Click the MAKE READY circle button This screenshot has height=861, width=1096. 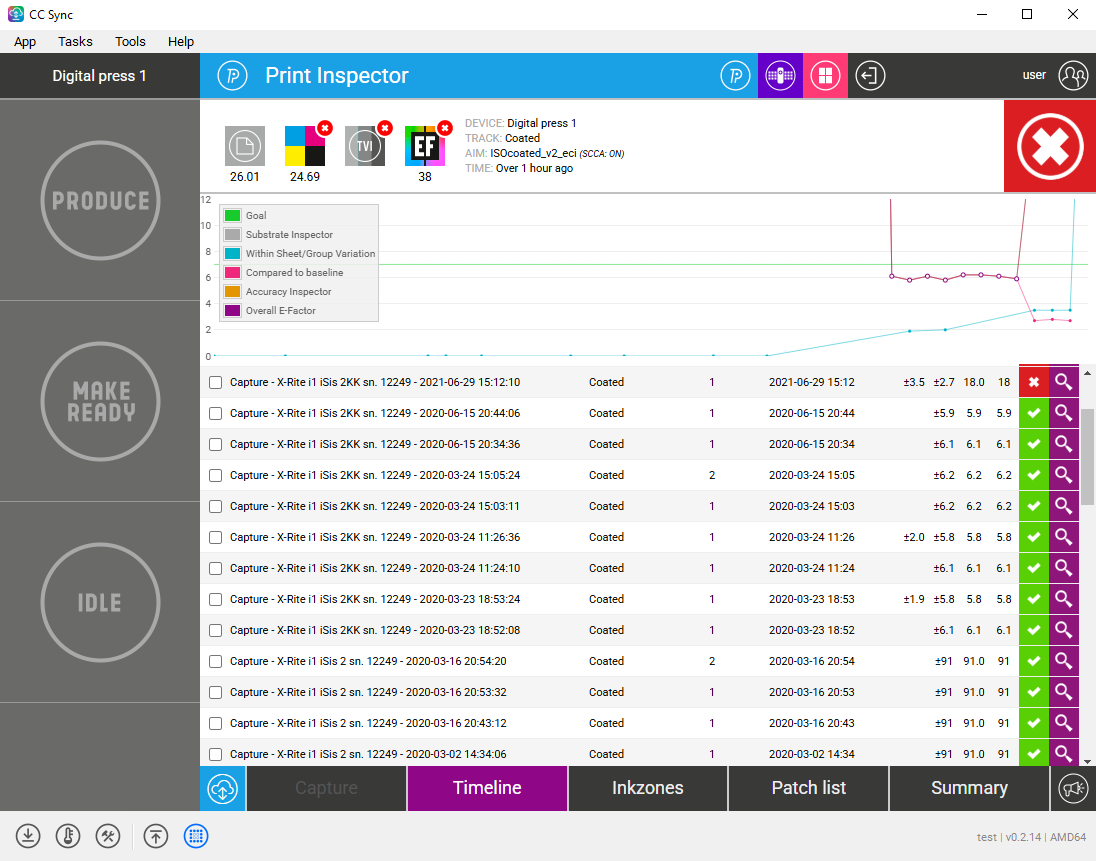100,401
